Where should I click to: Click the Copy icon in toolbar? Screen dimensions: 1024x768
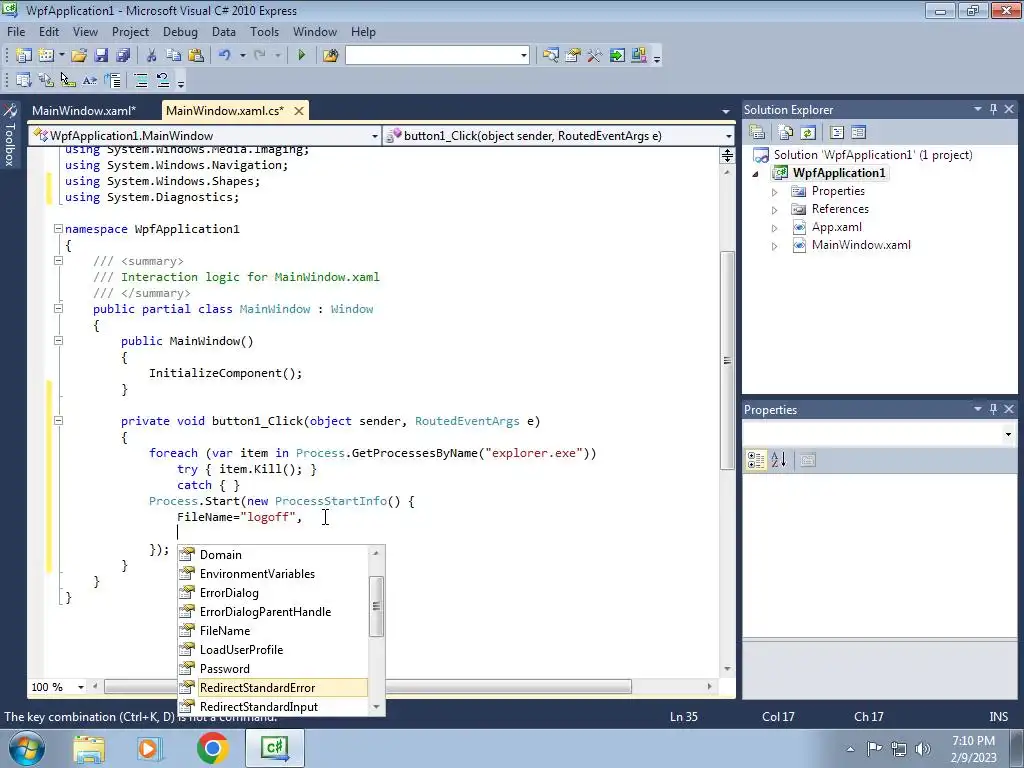(173, 56)
